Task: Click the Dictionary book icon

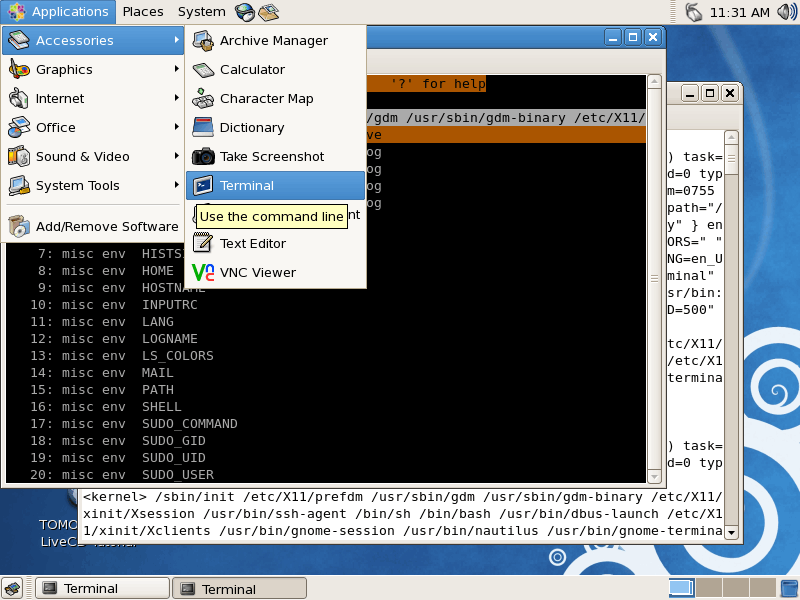Action: [203, 128]
